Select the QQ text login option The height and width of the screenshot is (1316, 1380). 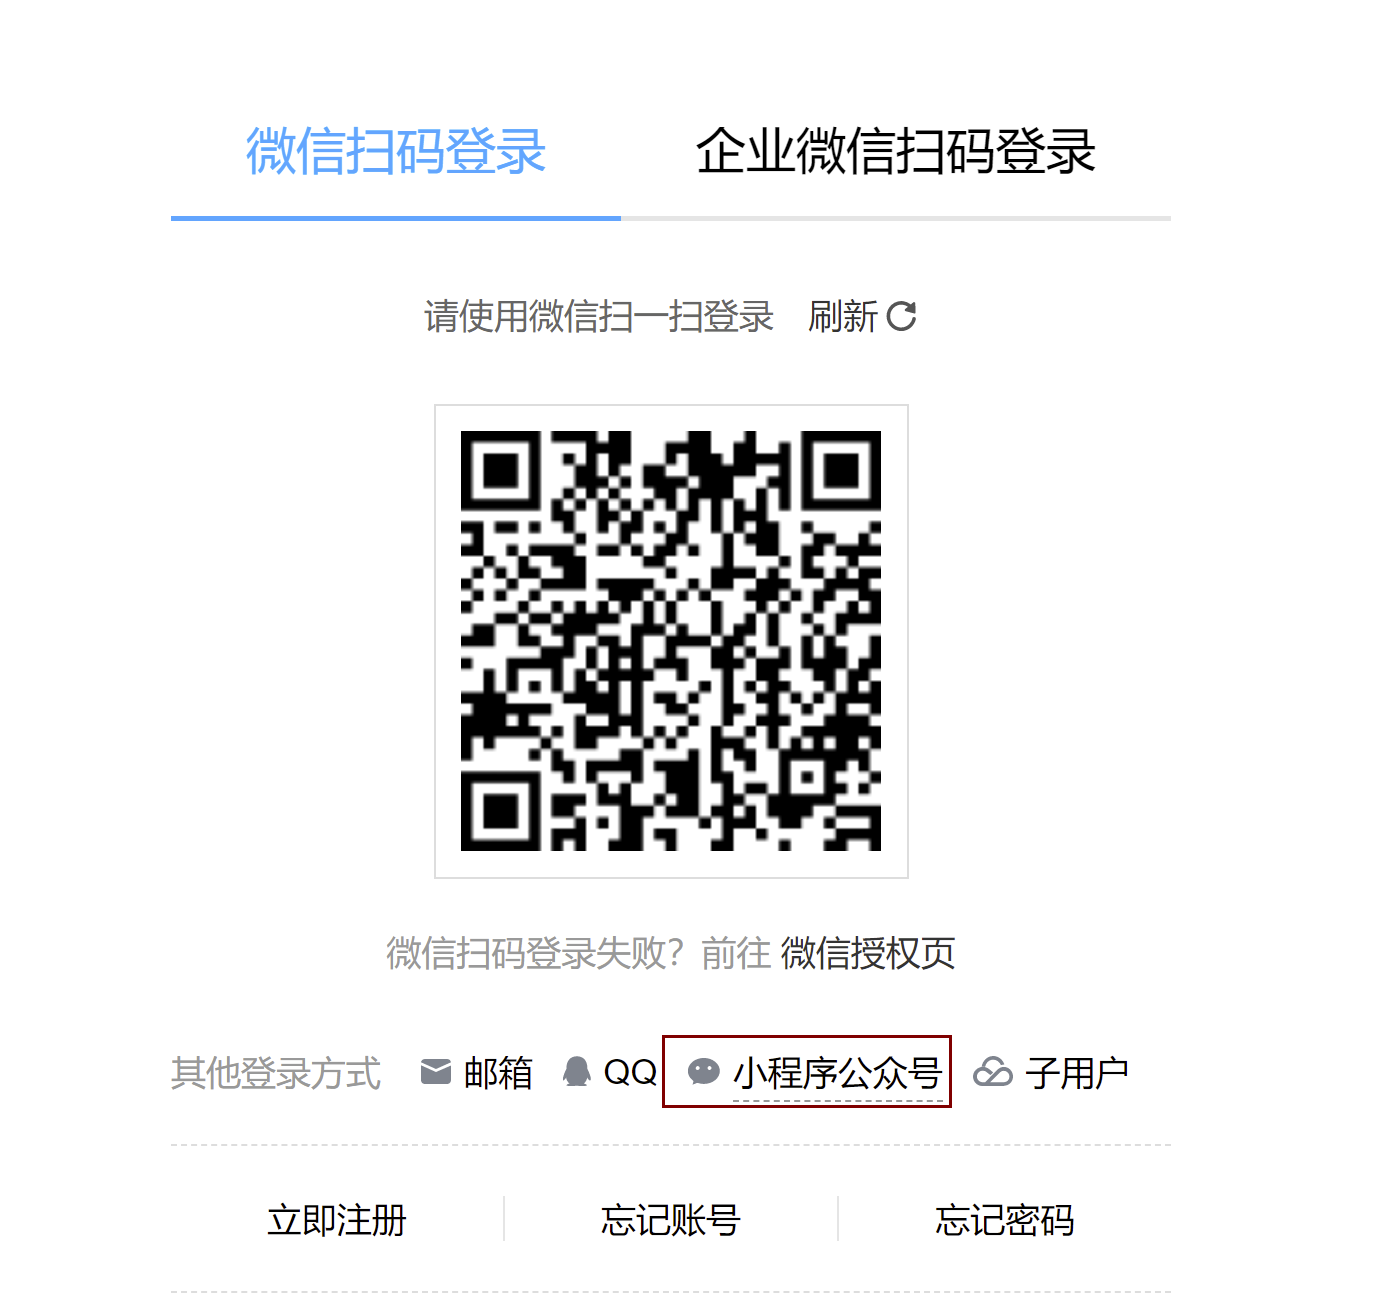coord(630,1073)
